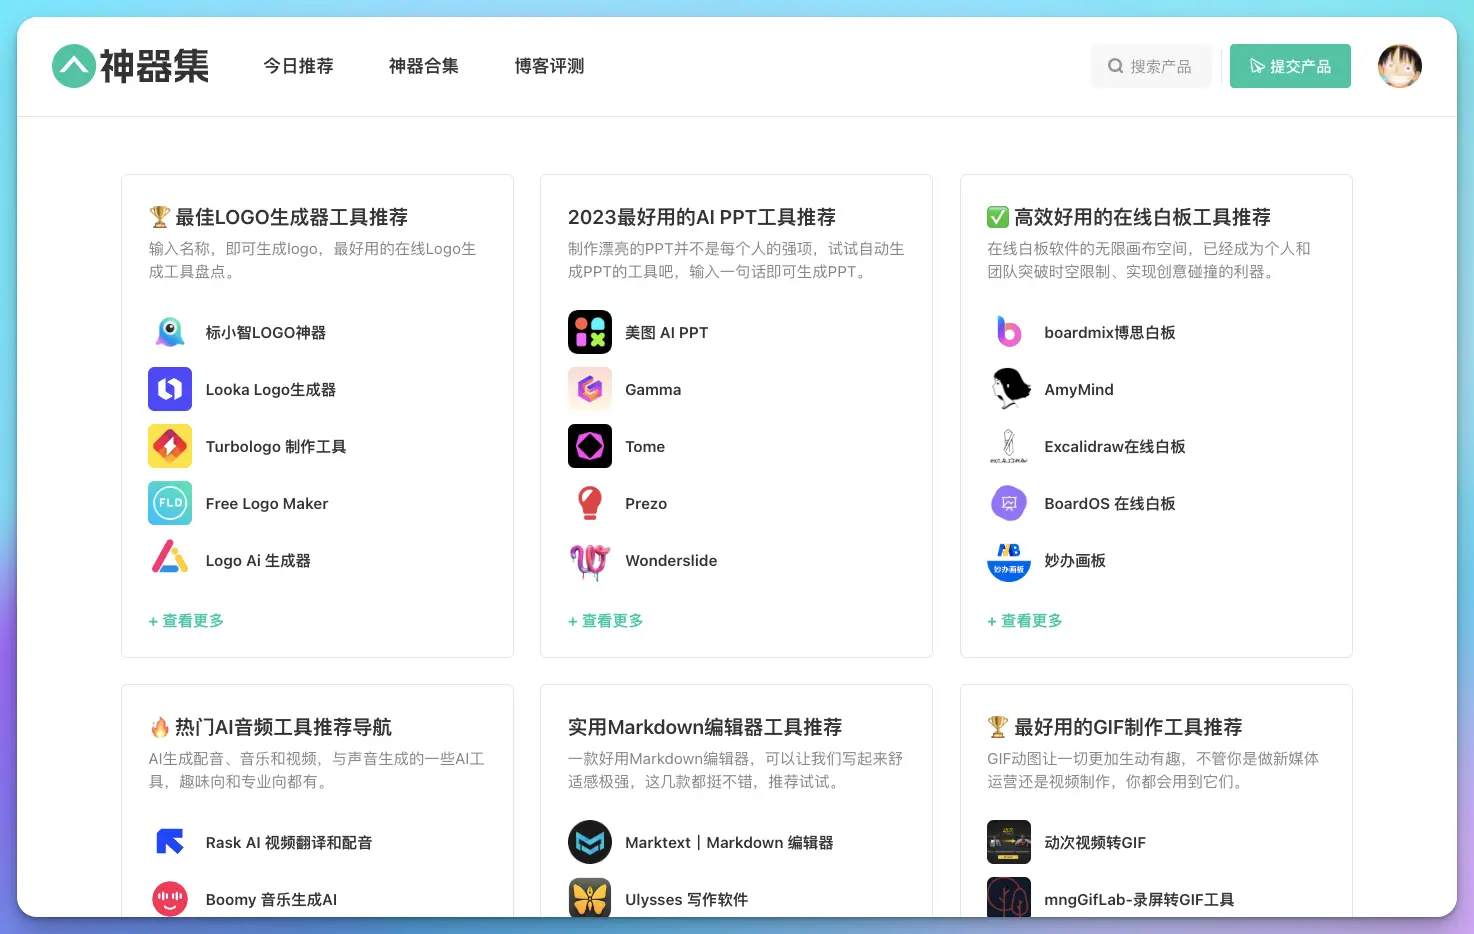The height and width of the screenshot is (934, 1474).
Task: Select the BoardOS 在线白板 icon
Action: point(1009,503)
